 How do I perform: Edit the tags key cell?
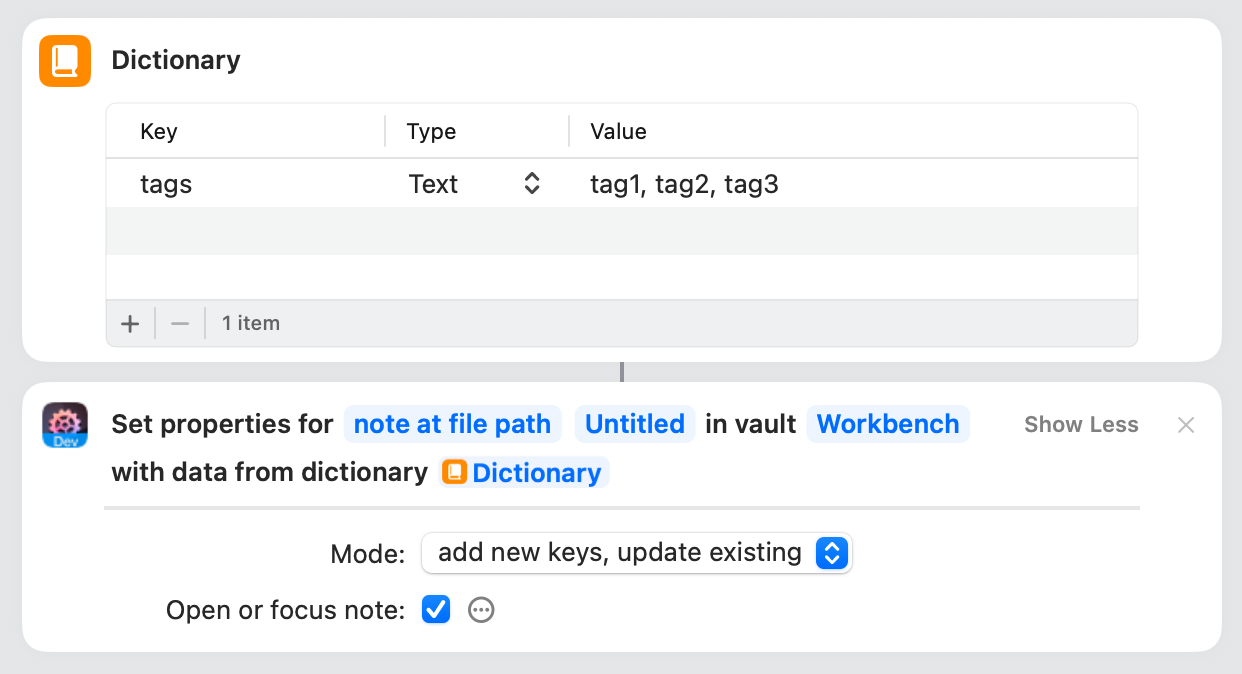[x=167, y=184]
